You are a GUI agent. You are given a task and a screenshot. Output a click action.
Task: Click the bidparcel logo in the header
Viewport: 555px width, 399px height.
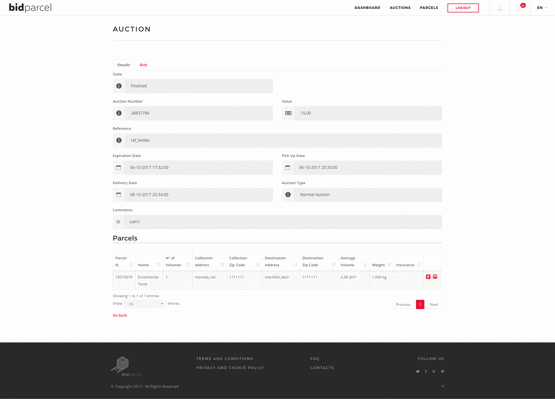point(30,7)
